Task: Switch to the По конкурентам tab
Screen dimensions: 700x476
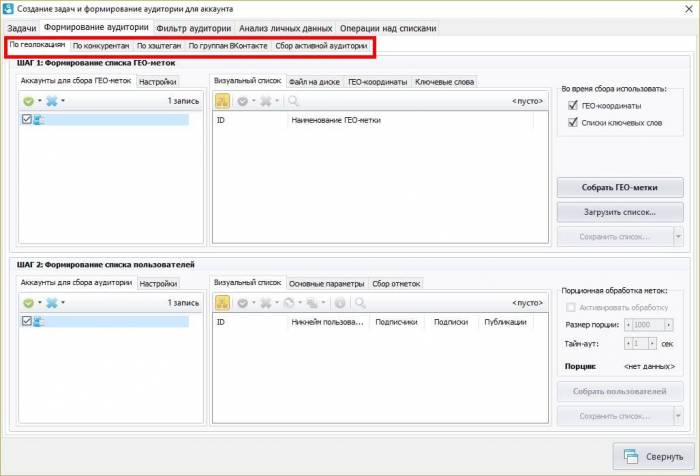Action: pos(101,46)
